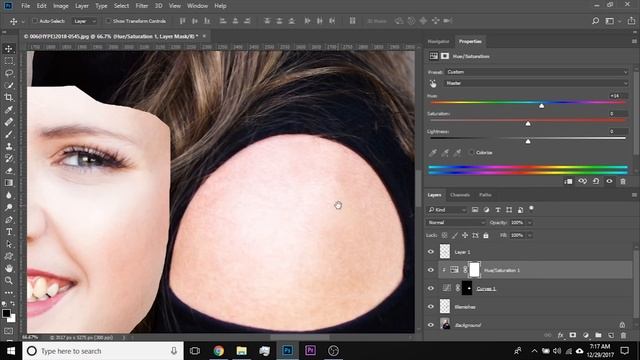Switch to the Navigator tab
Screen dimensions: 640x360
(438, 42)
